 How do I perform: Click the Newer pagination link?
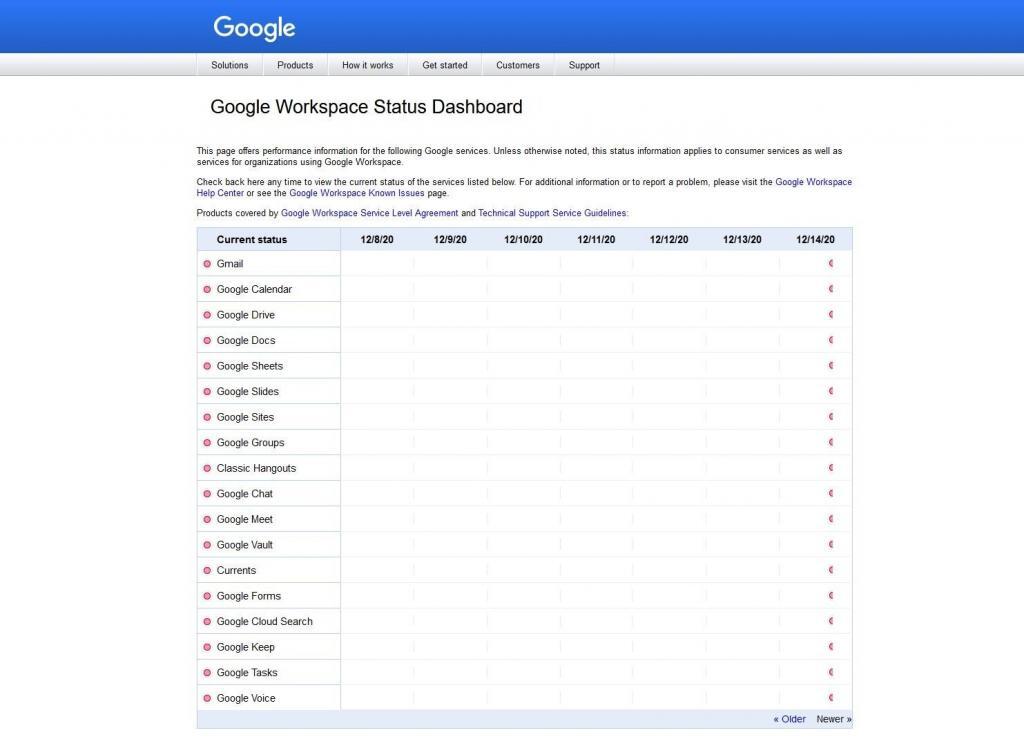pos(833,719)
